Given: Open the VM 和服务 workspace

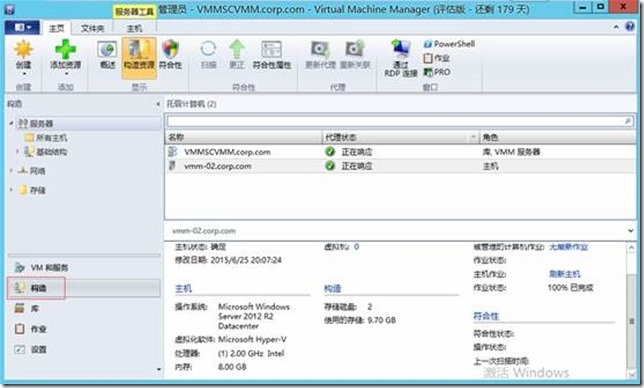Looking at the screenshot, I should (83, 268).
